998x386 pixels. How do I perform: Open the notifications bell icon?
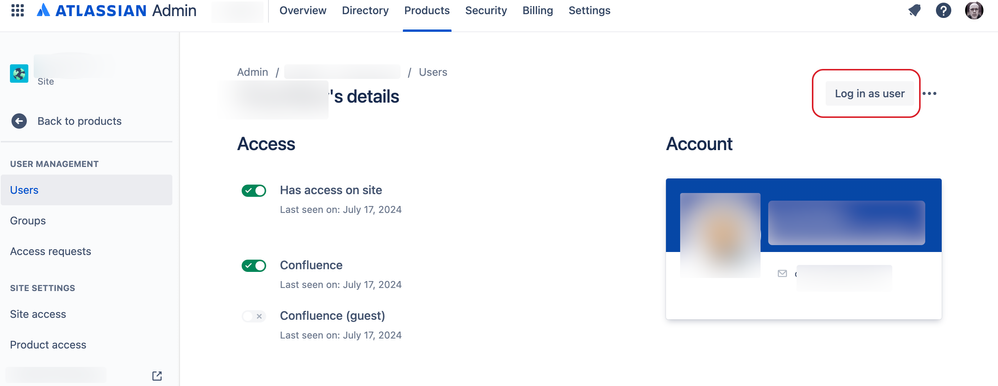[915, 10]
